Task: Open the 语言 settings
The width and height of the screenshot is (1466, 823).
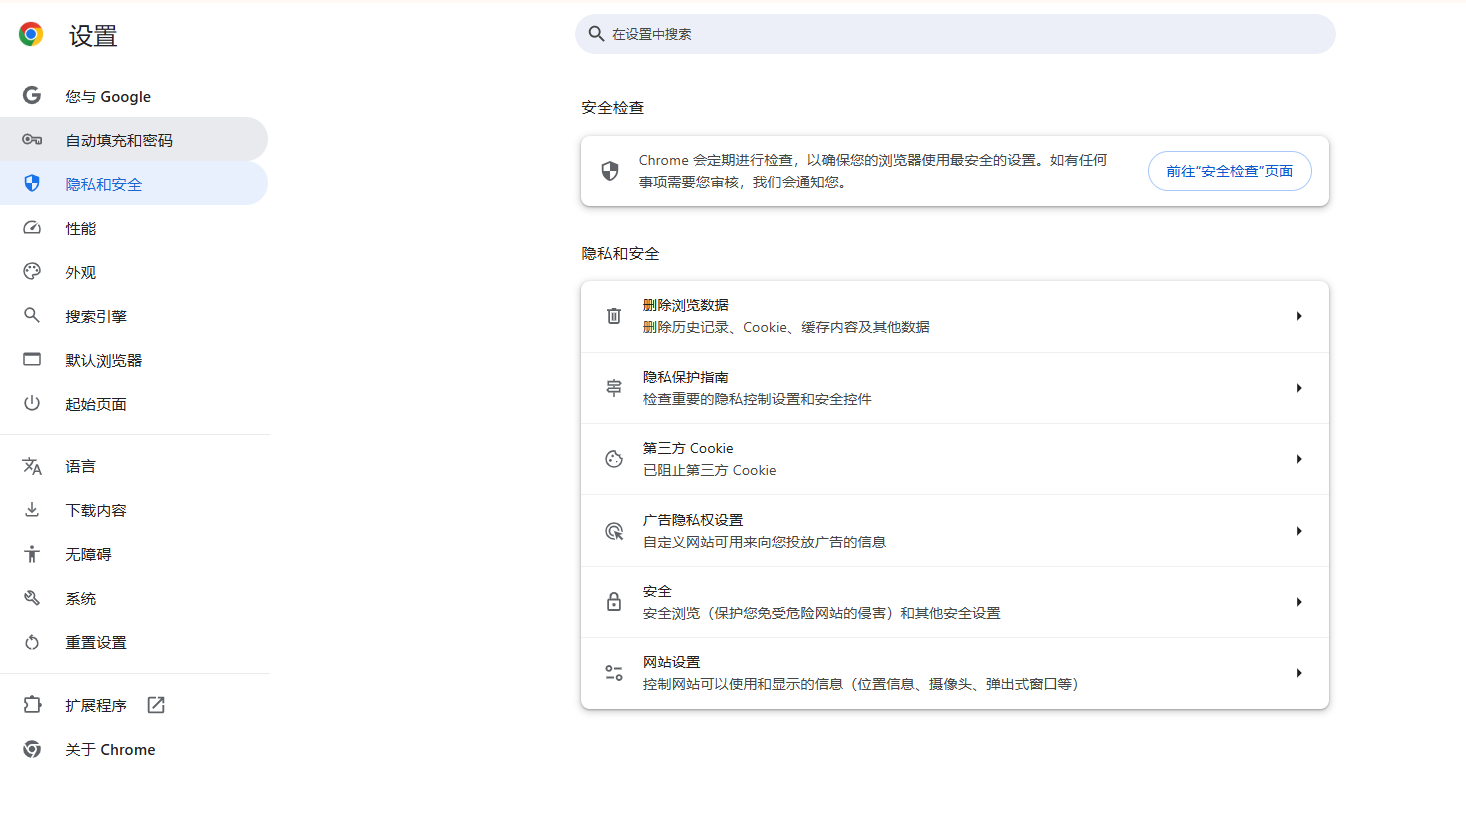Action: [134, 466]
